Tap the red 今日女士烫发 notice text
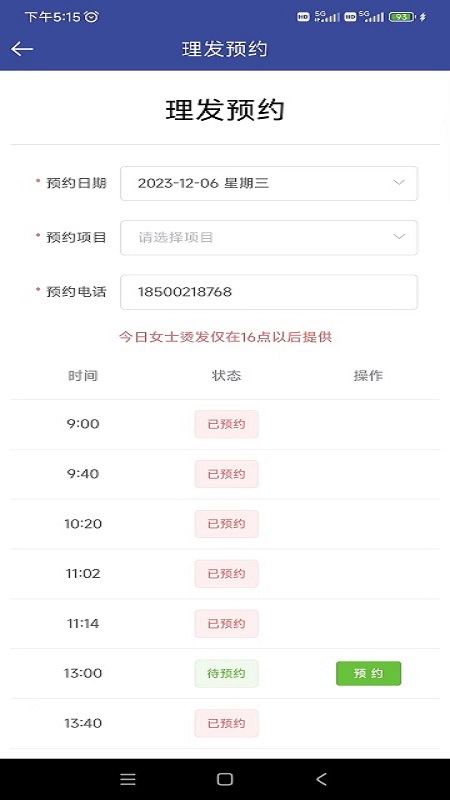The image size is (450, 800). (x=226, y=337)
